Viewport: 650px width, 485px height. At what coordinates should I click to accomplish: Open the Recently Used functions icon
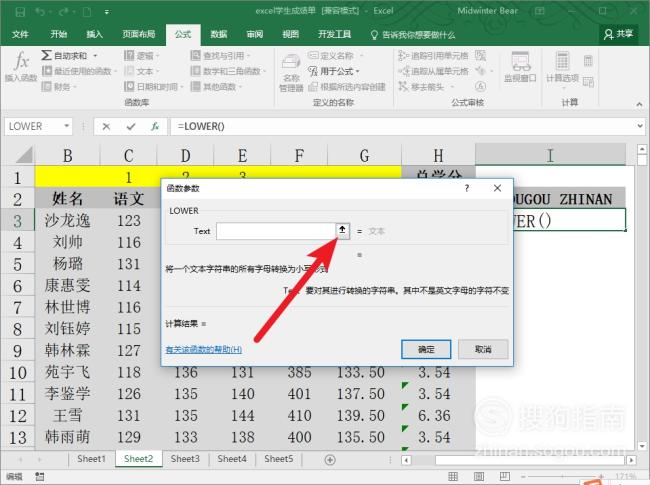(47, 71)
